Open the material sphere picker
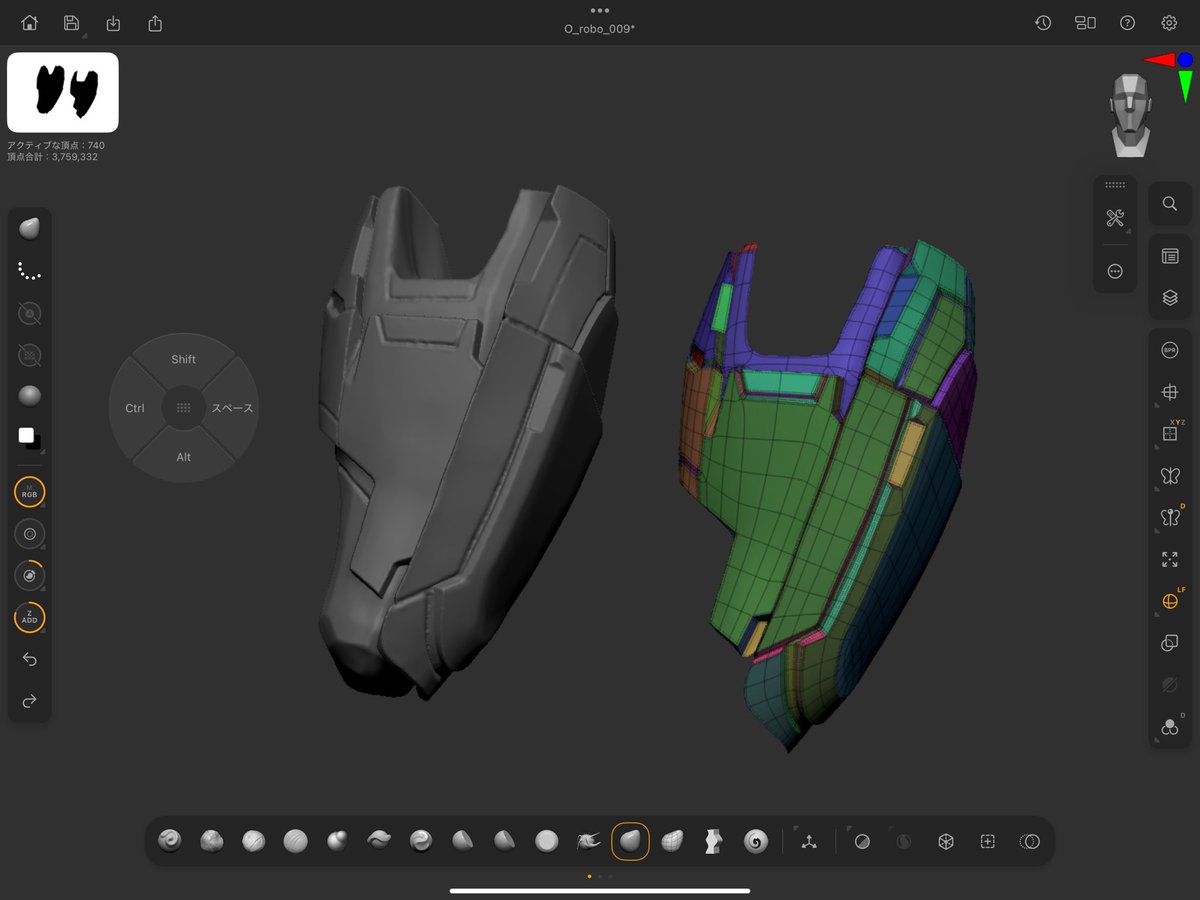 click(30, 396)
